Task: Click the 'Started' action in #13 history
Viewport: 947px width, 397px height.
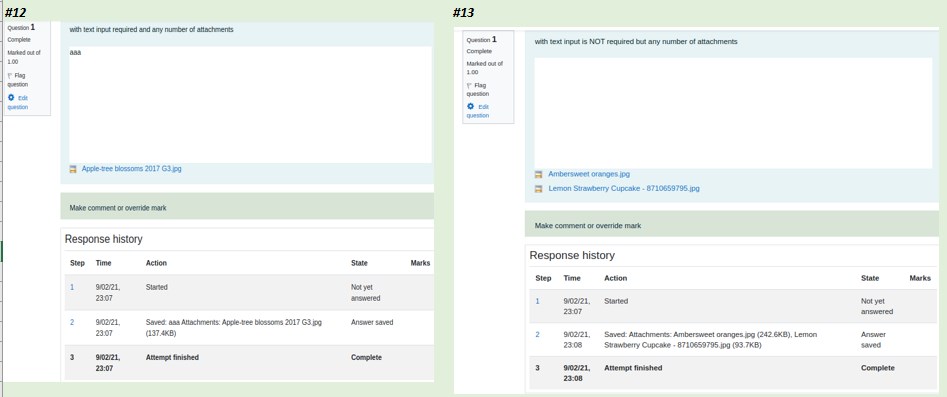Action: pos(616,300)
